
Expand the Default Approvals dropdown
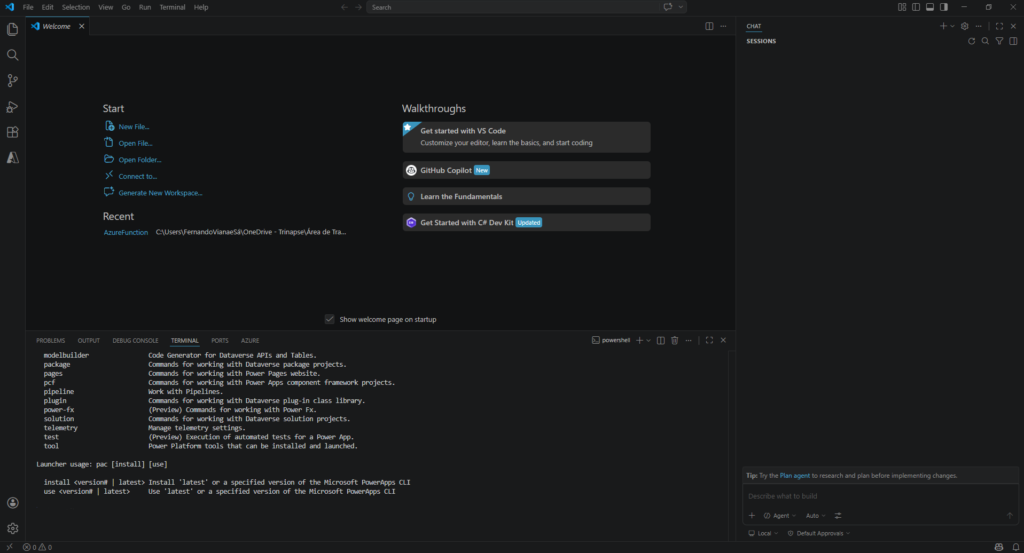pos(818,533)
